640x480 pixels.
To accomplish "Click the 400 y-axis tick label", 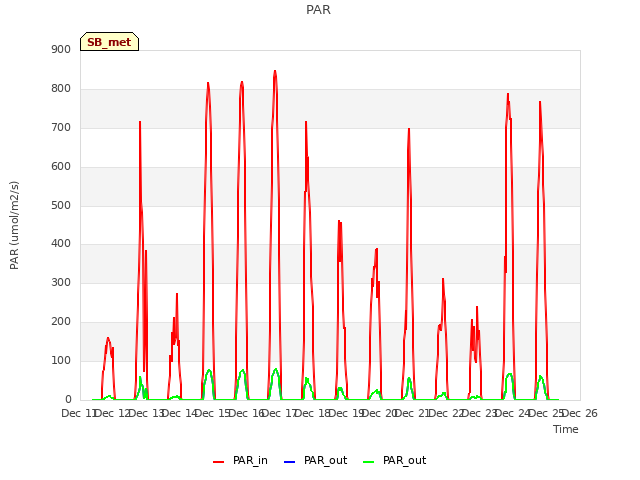I will point(61,244).
